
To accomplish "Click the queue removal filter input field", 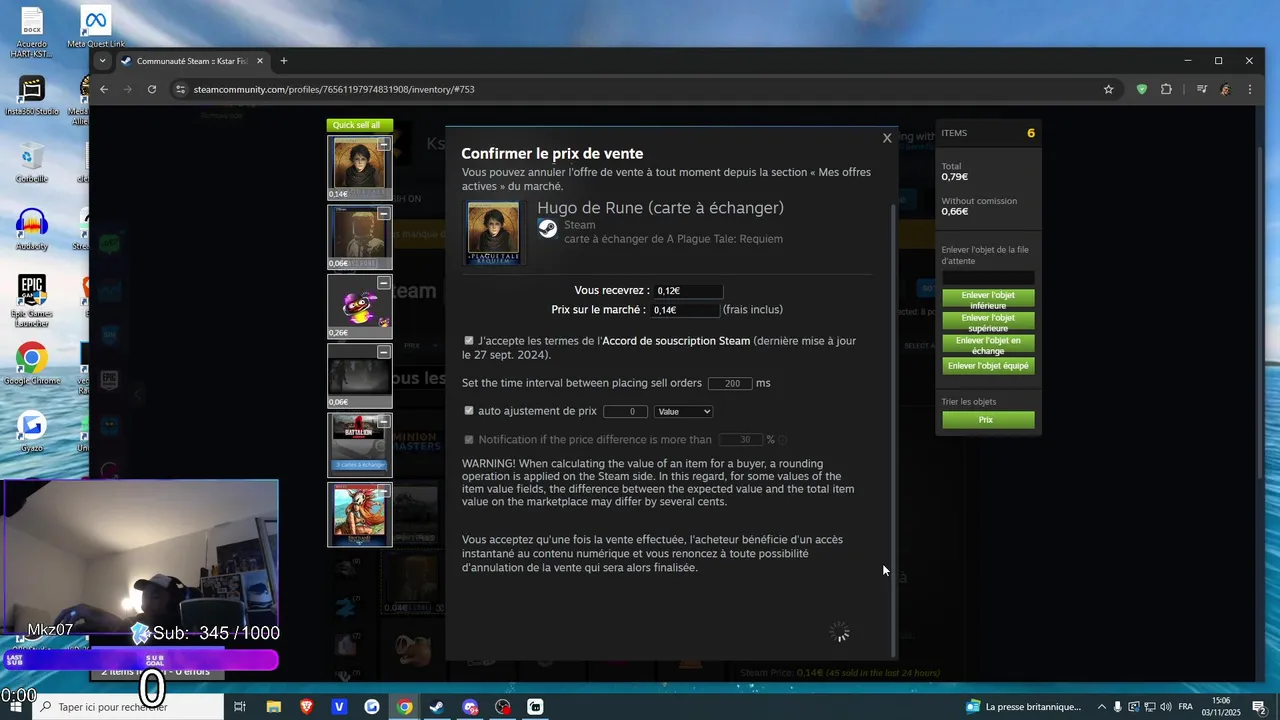I will pyautogui.click(x=988, y=278).
